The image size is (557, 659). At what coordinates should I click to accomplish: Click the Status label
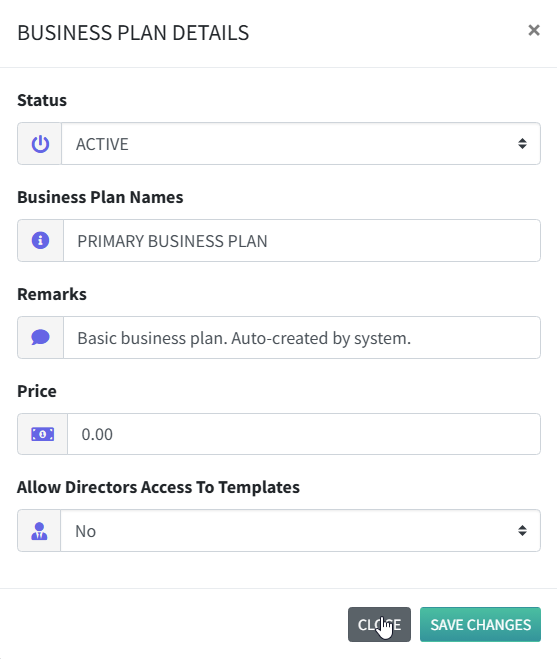[42, 100]
